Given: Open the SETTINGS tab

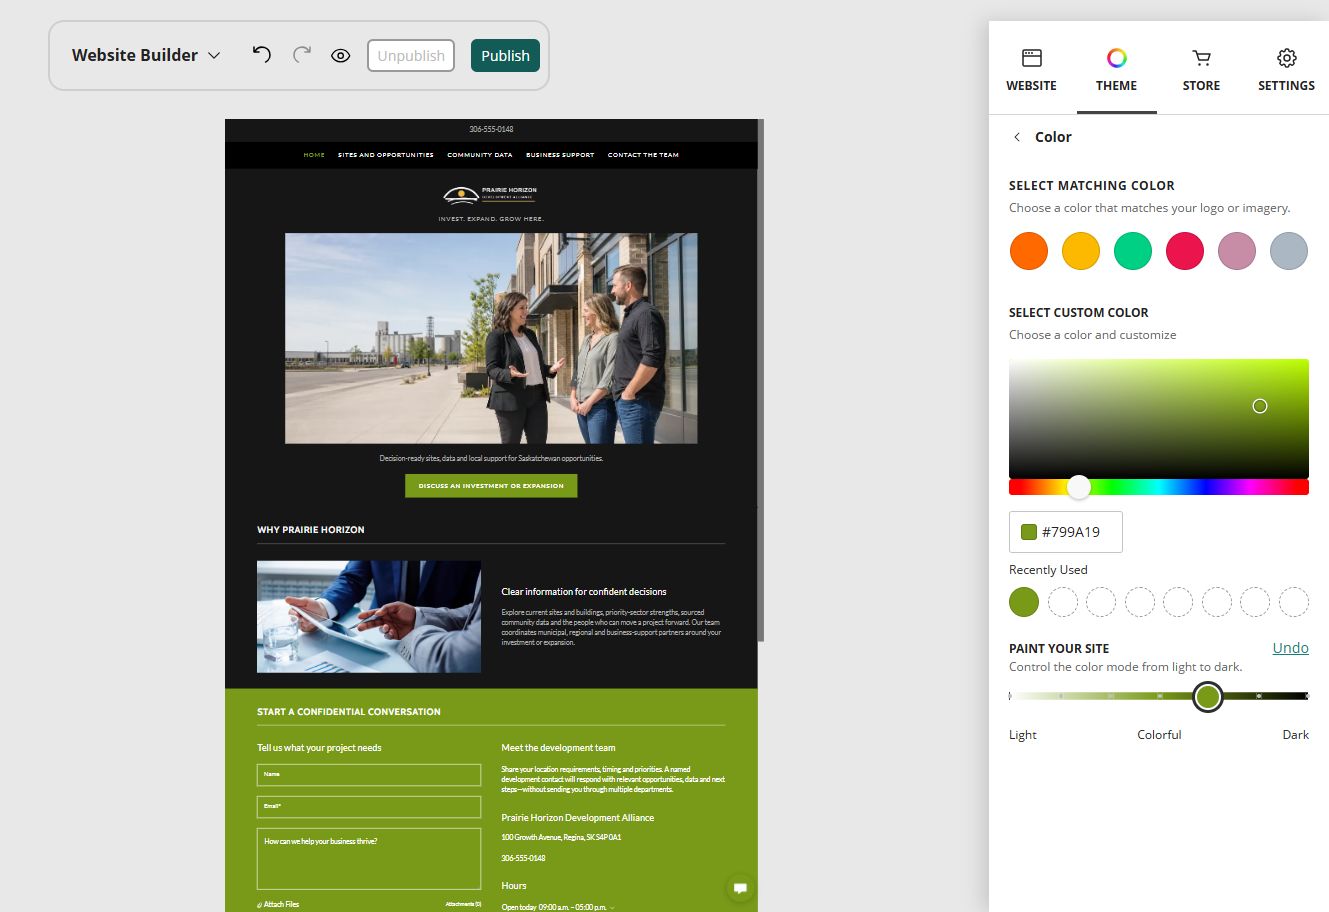Looking at the screenshot, I should 1286,70.
